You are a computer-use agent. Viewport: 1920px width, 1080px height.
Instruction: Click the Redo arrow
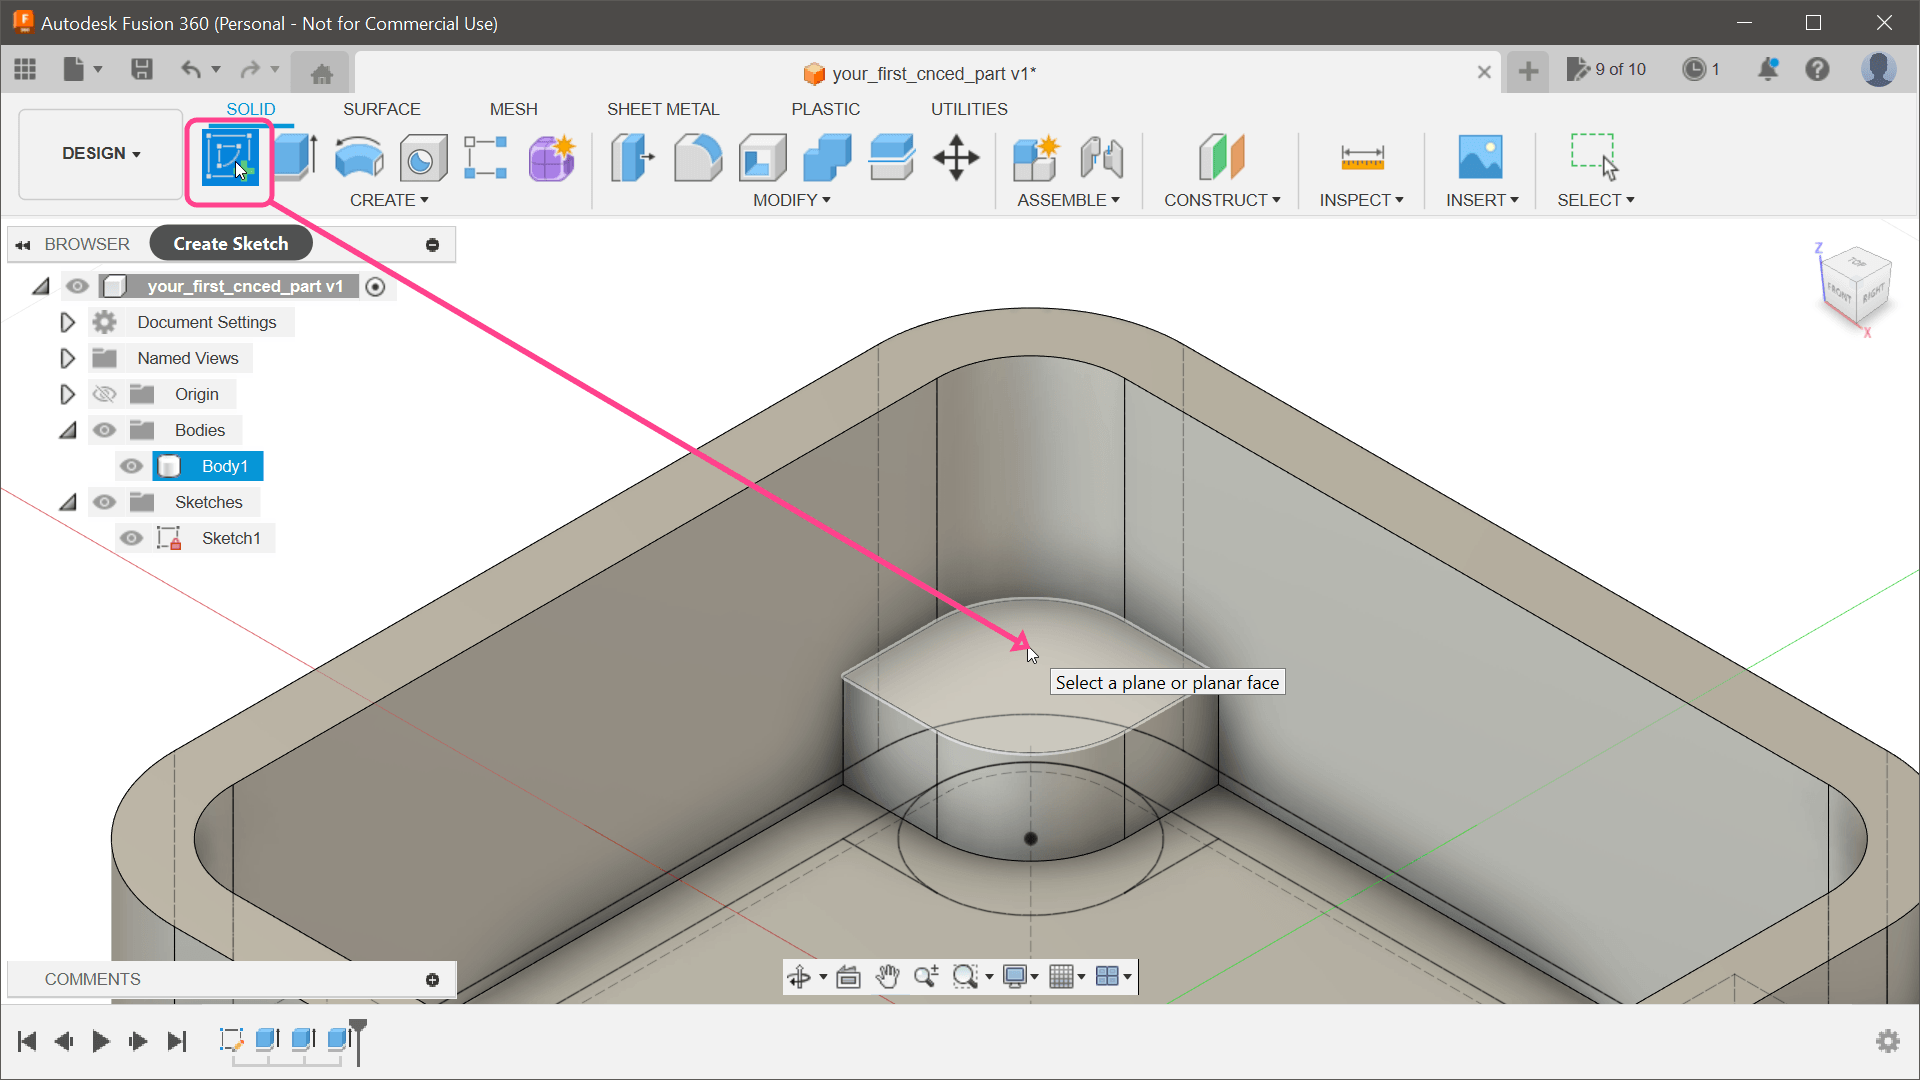click(250, 69)
